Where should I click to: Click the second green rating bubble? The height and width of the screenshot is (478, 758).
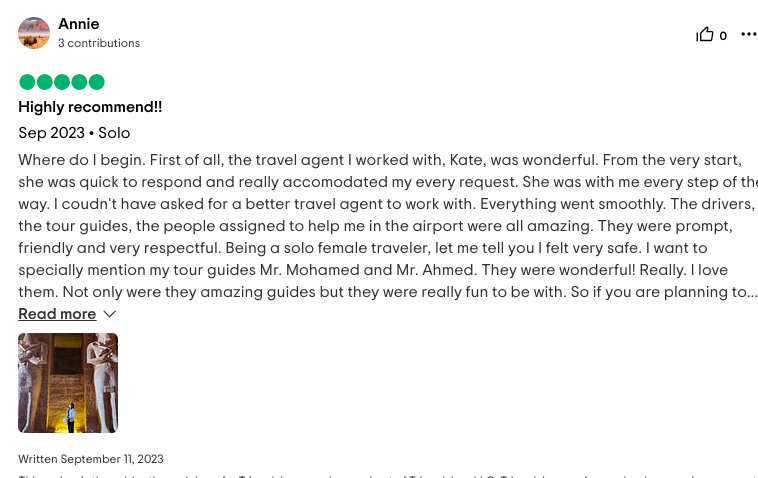coord(44,82)
